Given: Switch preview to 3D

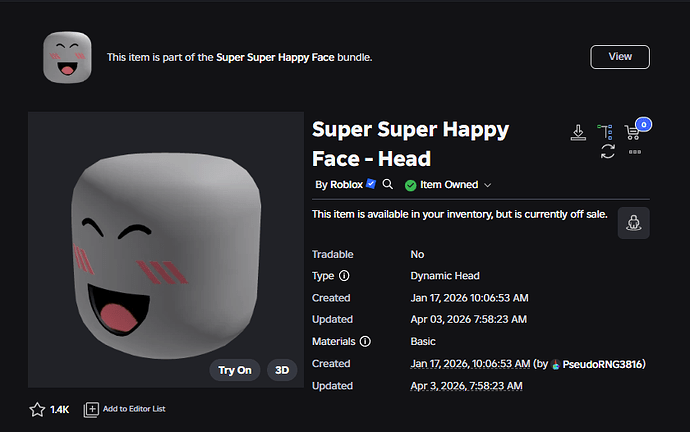Looking at the screenshot, I should pos(282,370).
